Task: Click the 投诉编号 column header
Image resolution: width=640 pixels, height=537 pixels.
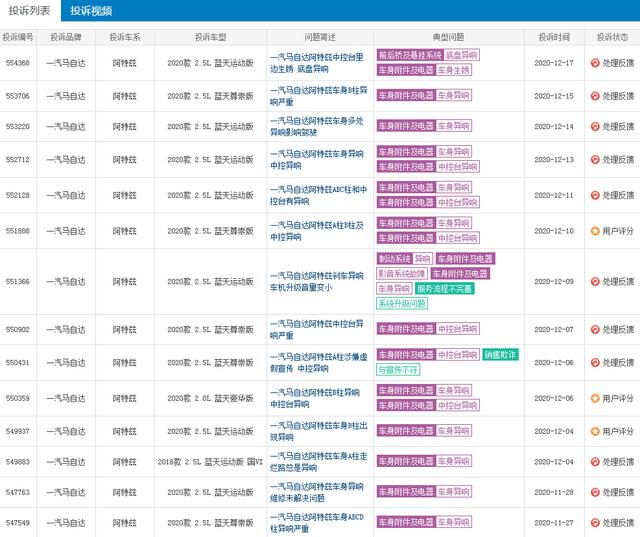Action: pos(18,37)
